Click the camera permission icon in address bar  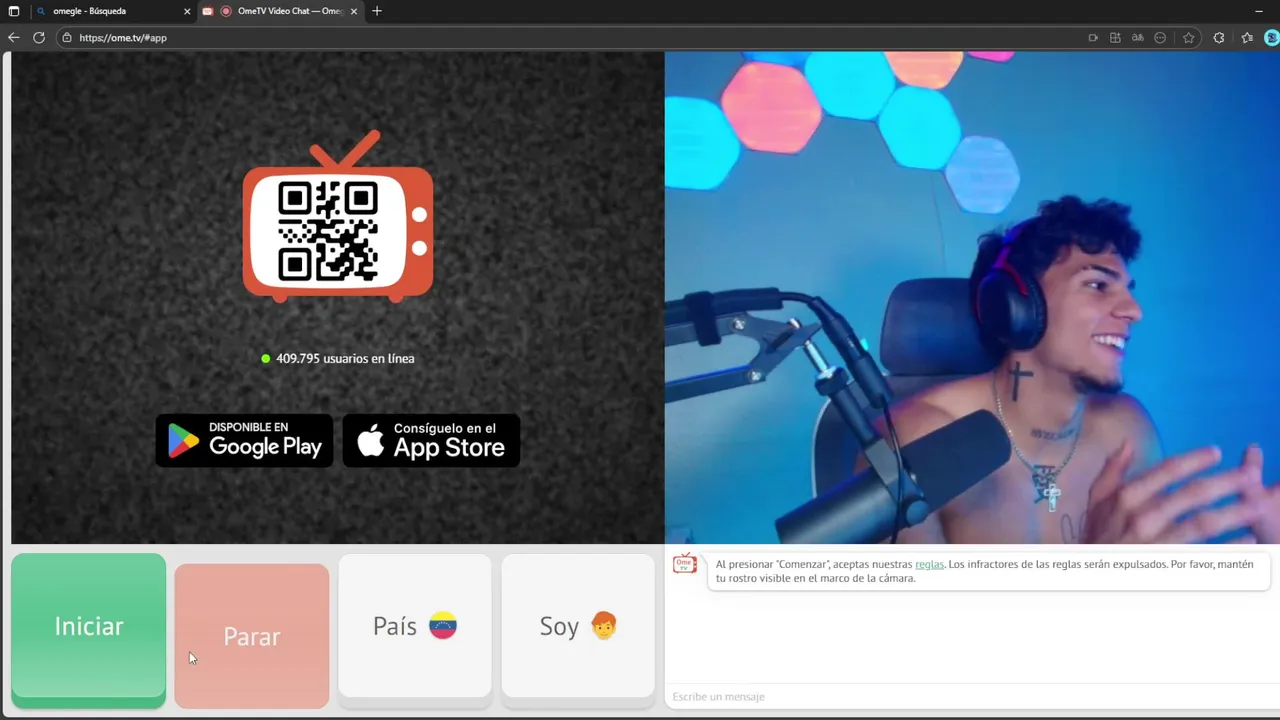(1093, 38)
